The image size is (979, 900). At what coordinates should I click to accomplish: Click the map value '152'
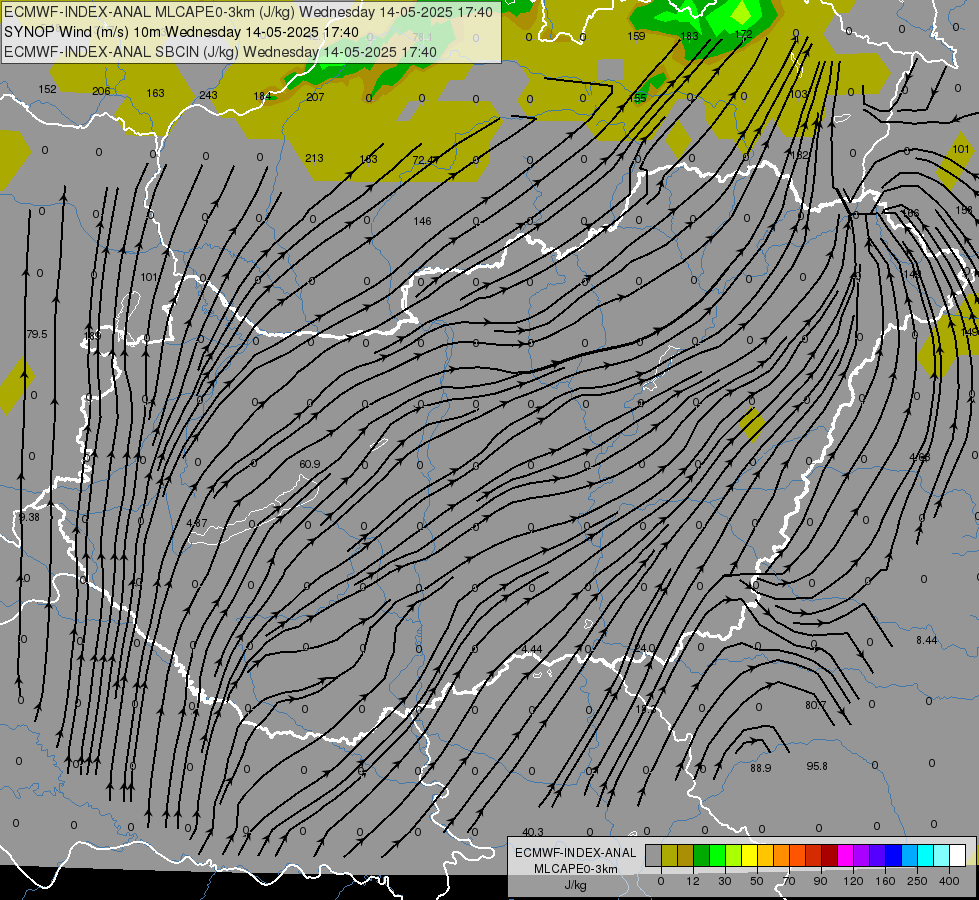tap(47, 89)
